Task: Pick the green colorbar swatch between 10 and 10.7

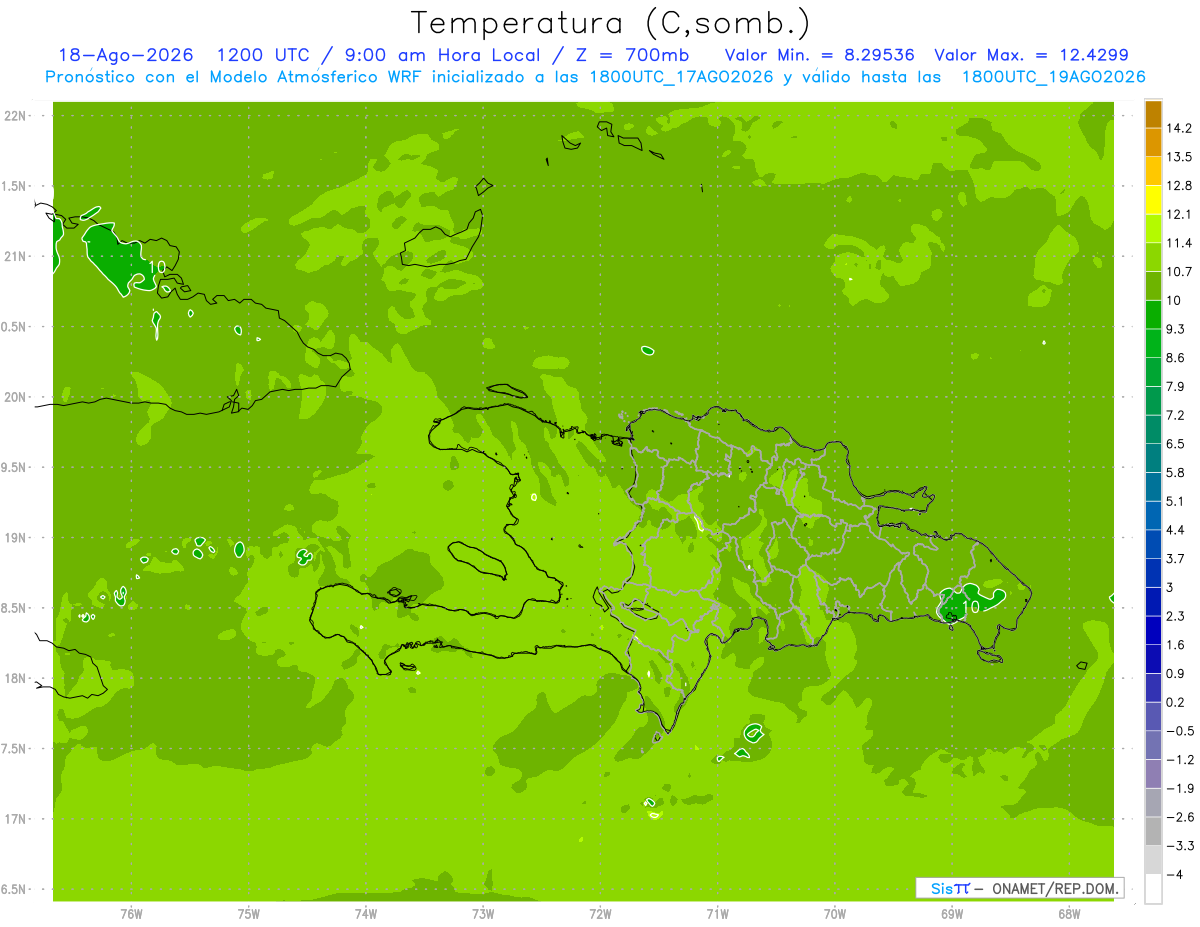Action: point(1153,286)
